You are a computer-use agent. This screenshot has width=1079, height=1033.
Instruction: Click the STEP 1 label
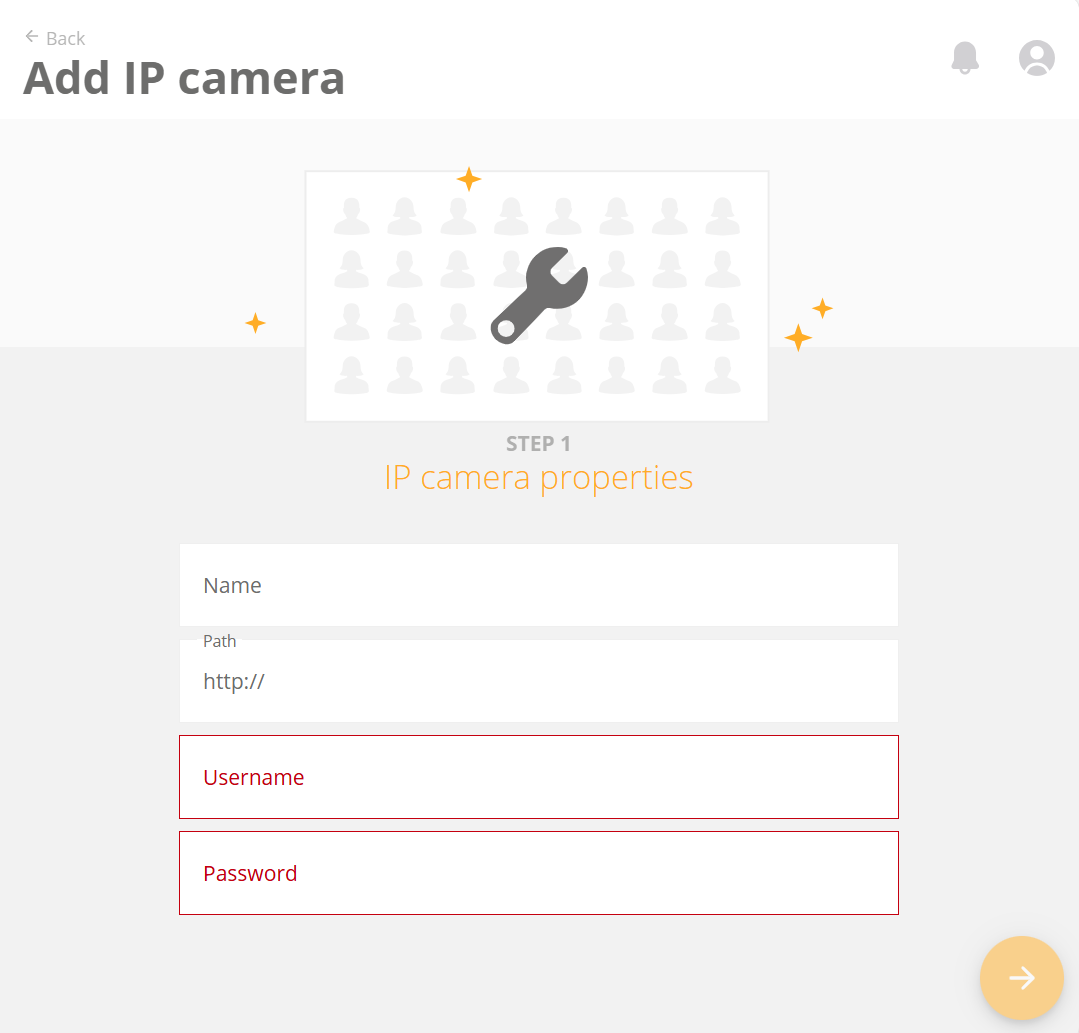click(x=538, y=444)
